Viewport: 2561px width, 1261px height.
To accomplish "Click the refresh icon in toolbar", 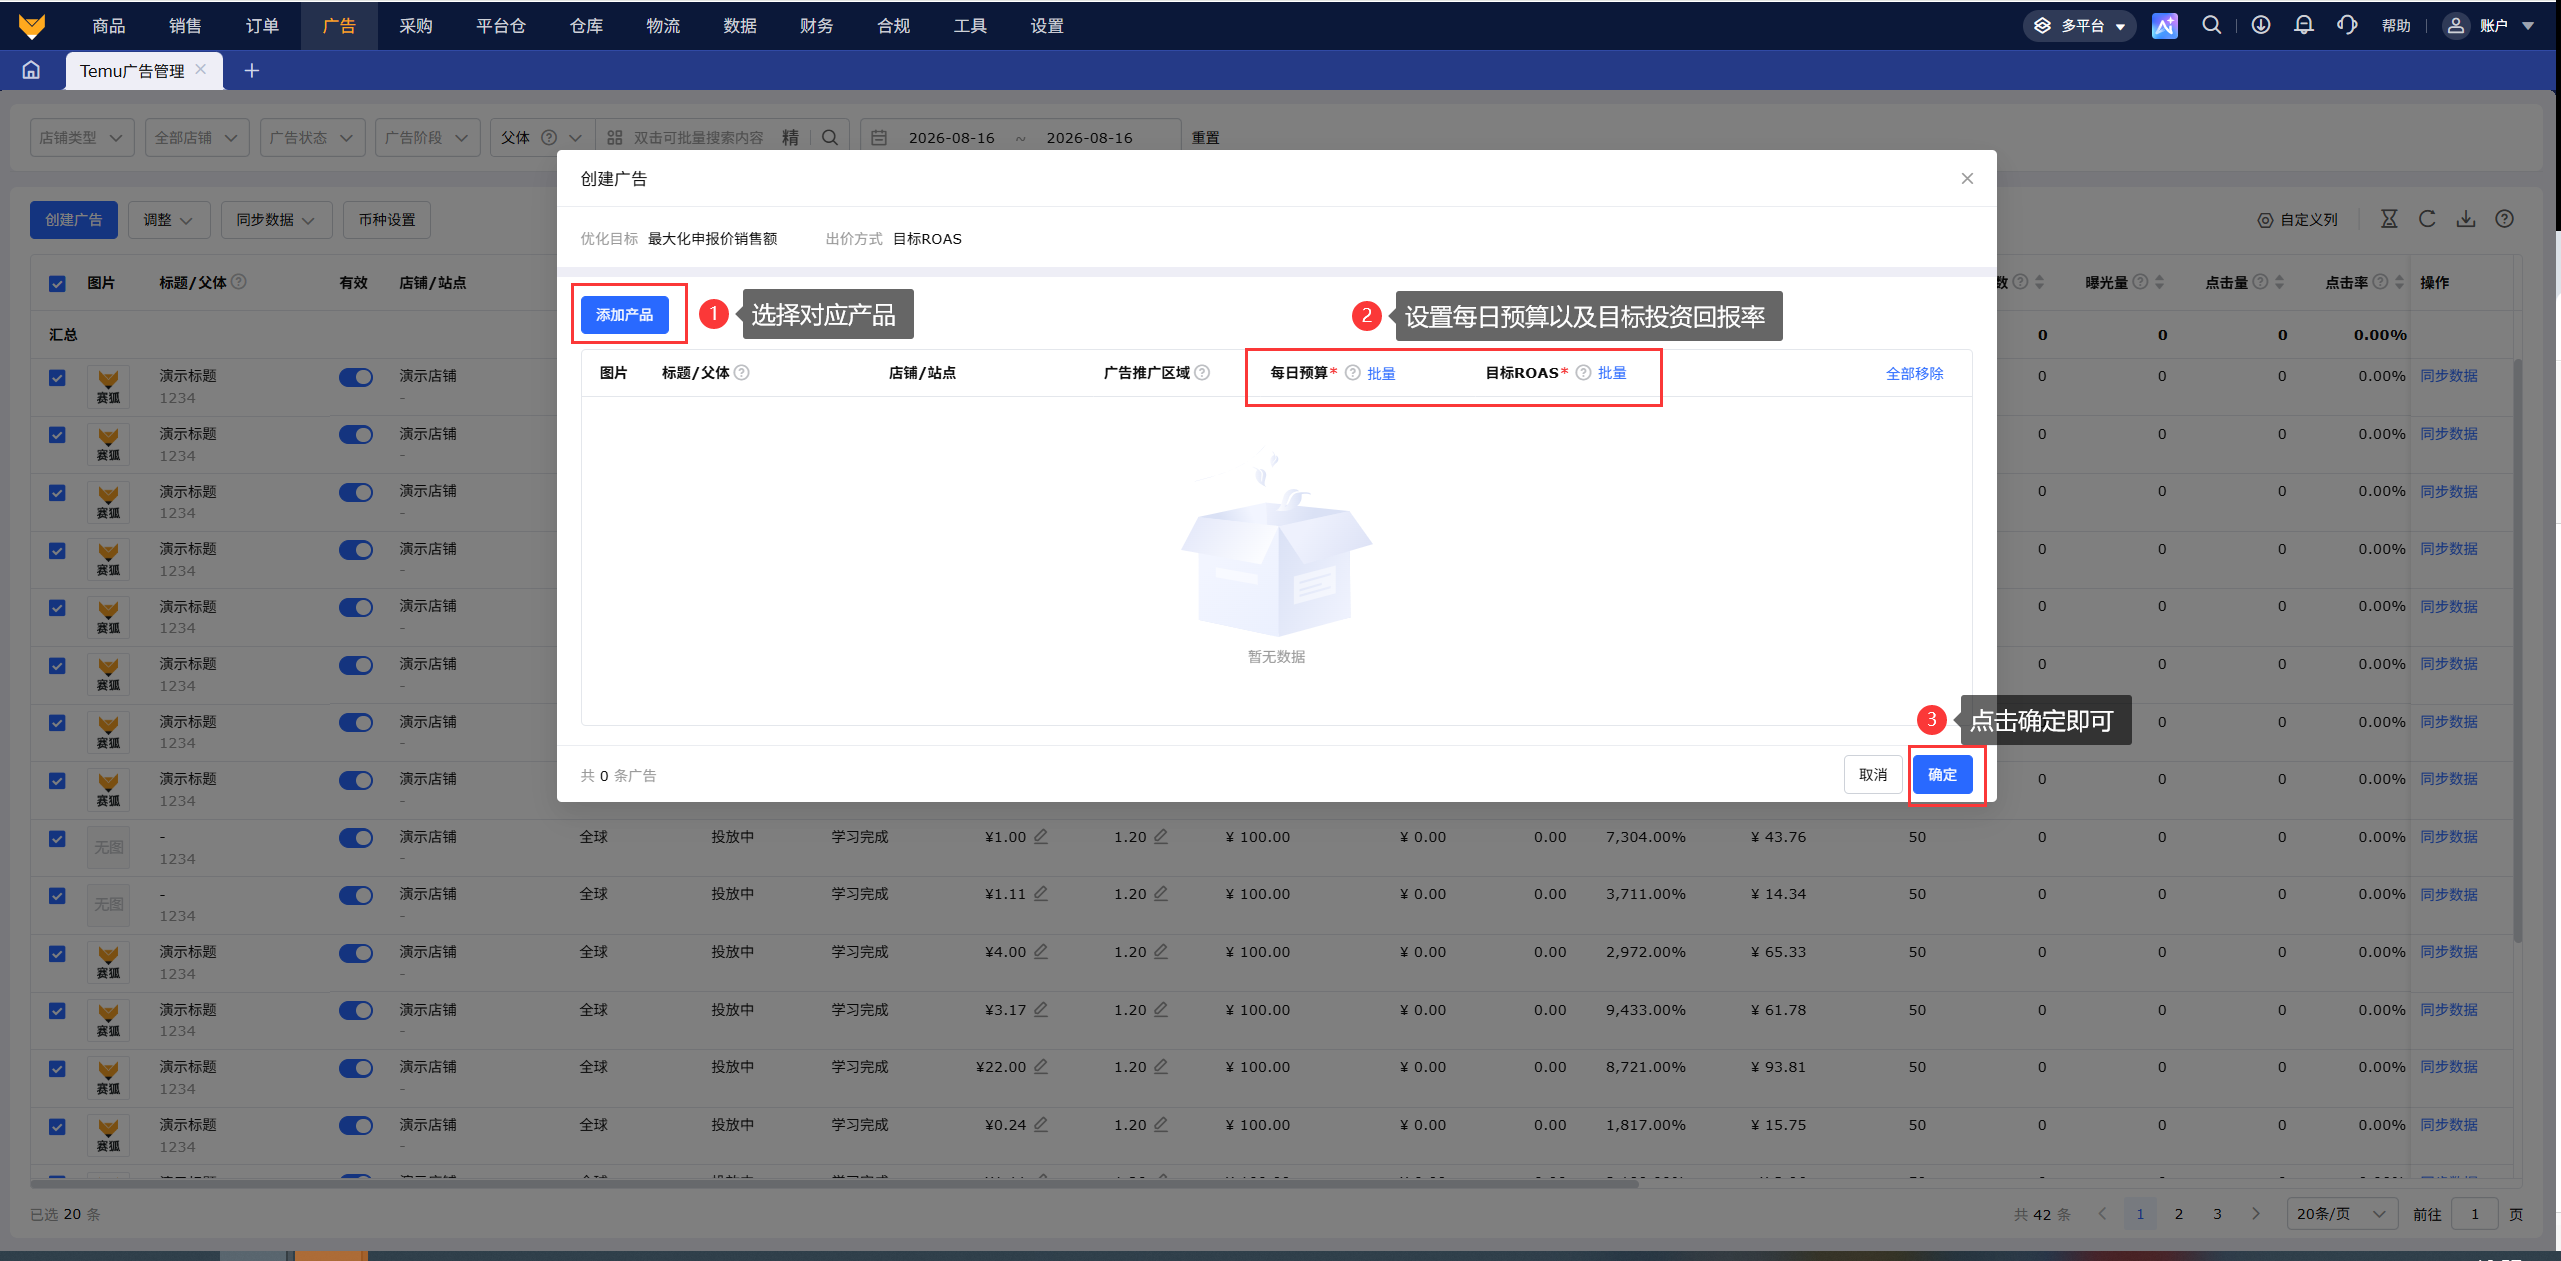I will [2427, 219].
